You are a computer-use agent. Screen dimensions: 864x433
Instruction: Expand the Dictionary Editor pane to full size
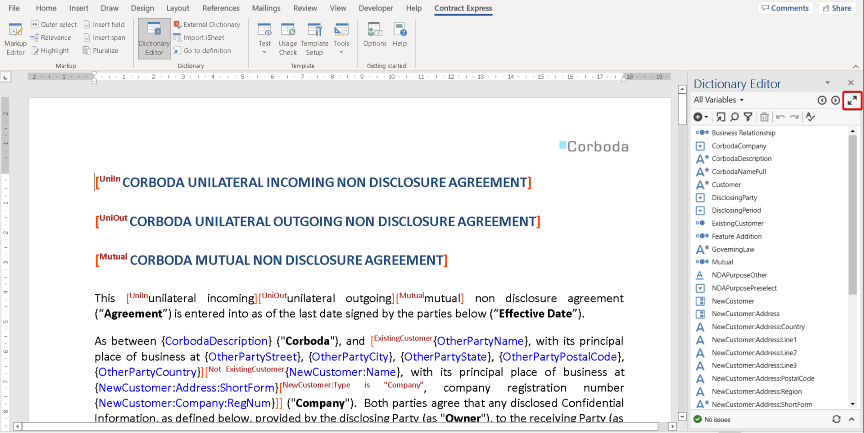[x=851, y=100]
